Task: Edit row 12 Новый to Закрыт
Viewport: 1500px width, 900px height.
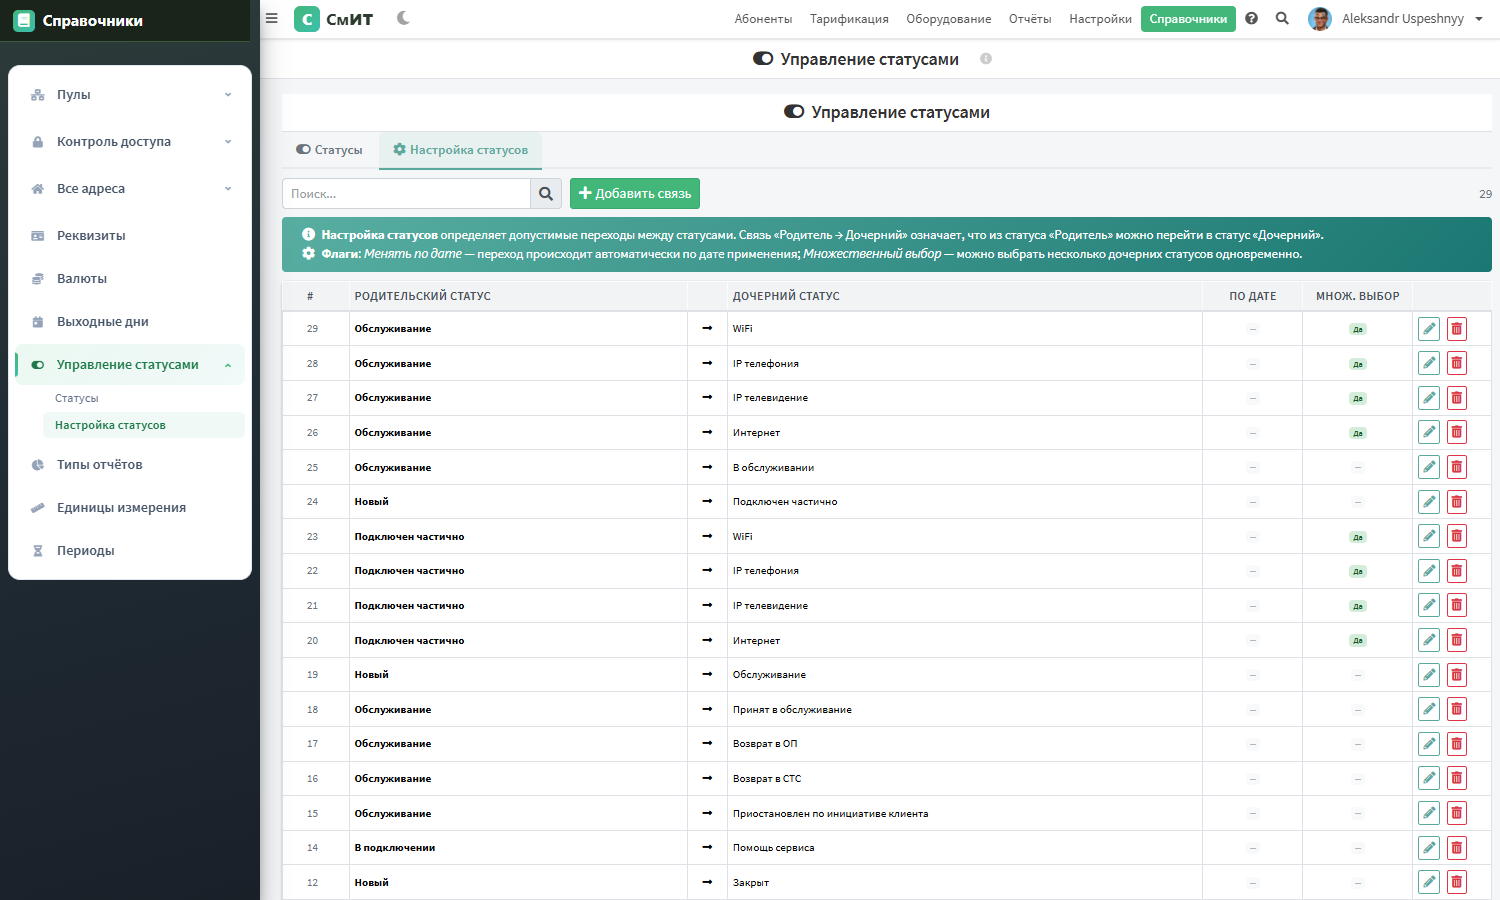Action: point(1429,882)
